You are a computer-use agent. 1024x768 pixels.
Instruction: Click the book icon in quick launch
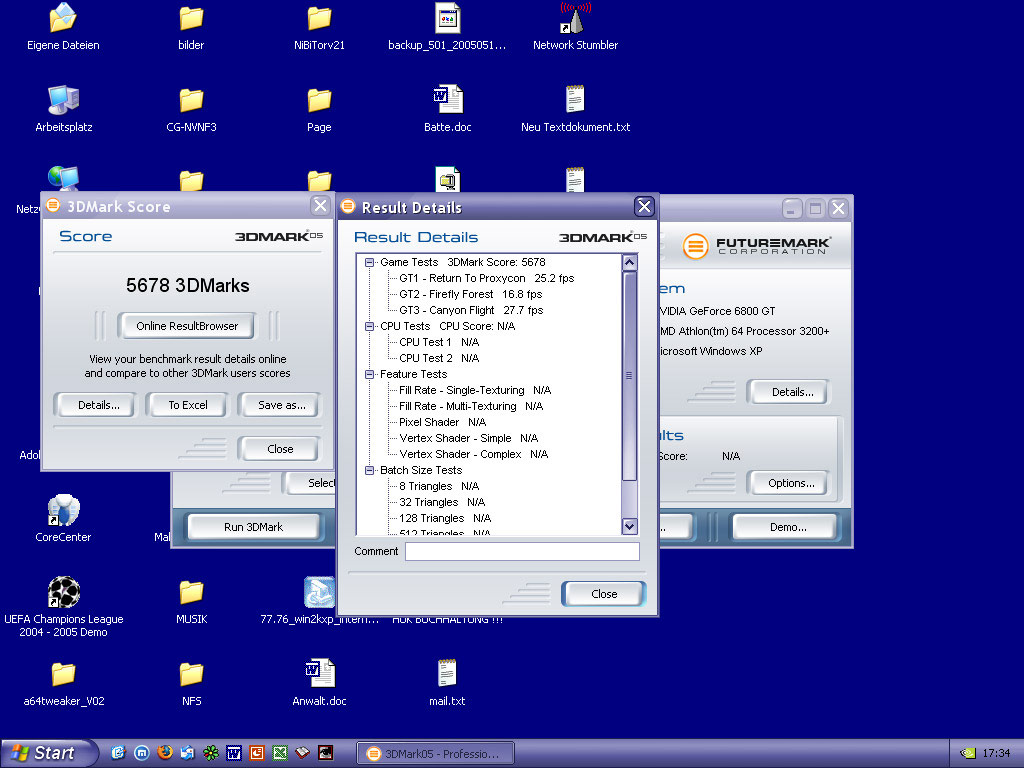(302, 753)
